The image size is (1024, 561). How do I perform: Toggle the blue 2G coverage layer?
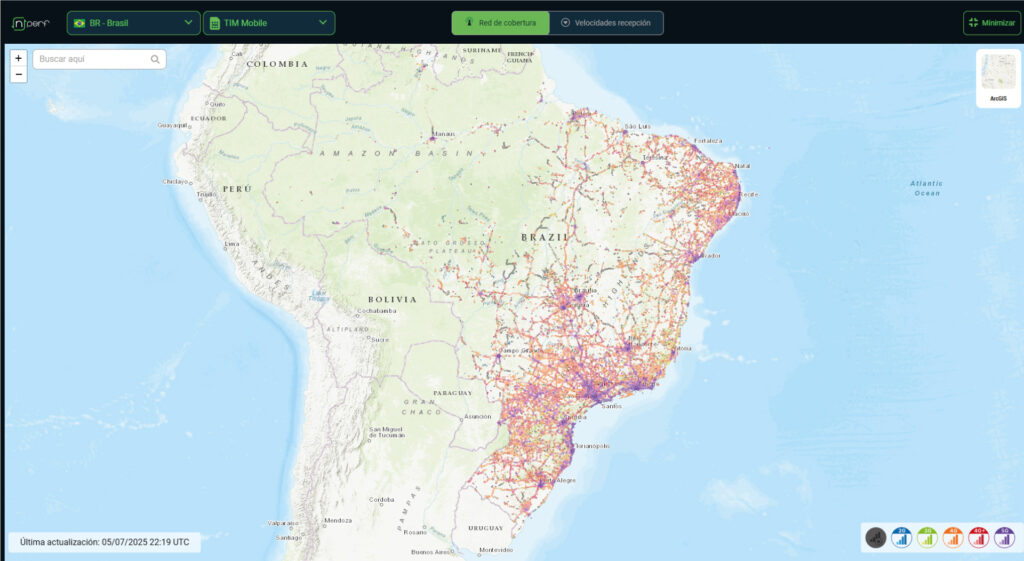pos(901,537)
